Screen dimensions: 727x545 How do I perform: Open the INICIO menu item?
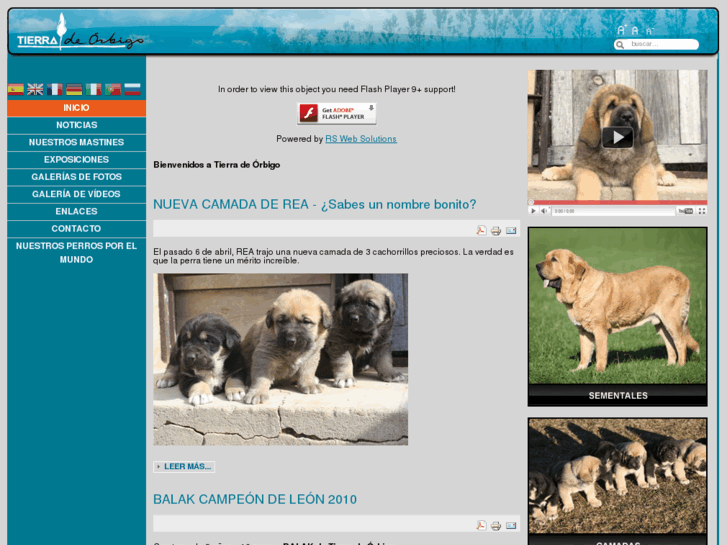(x=77, y=108)
